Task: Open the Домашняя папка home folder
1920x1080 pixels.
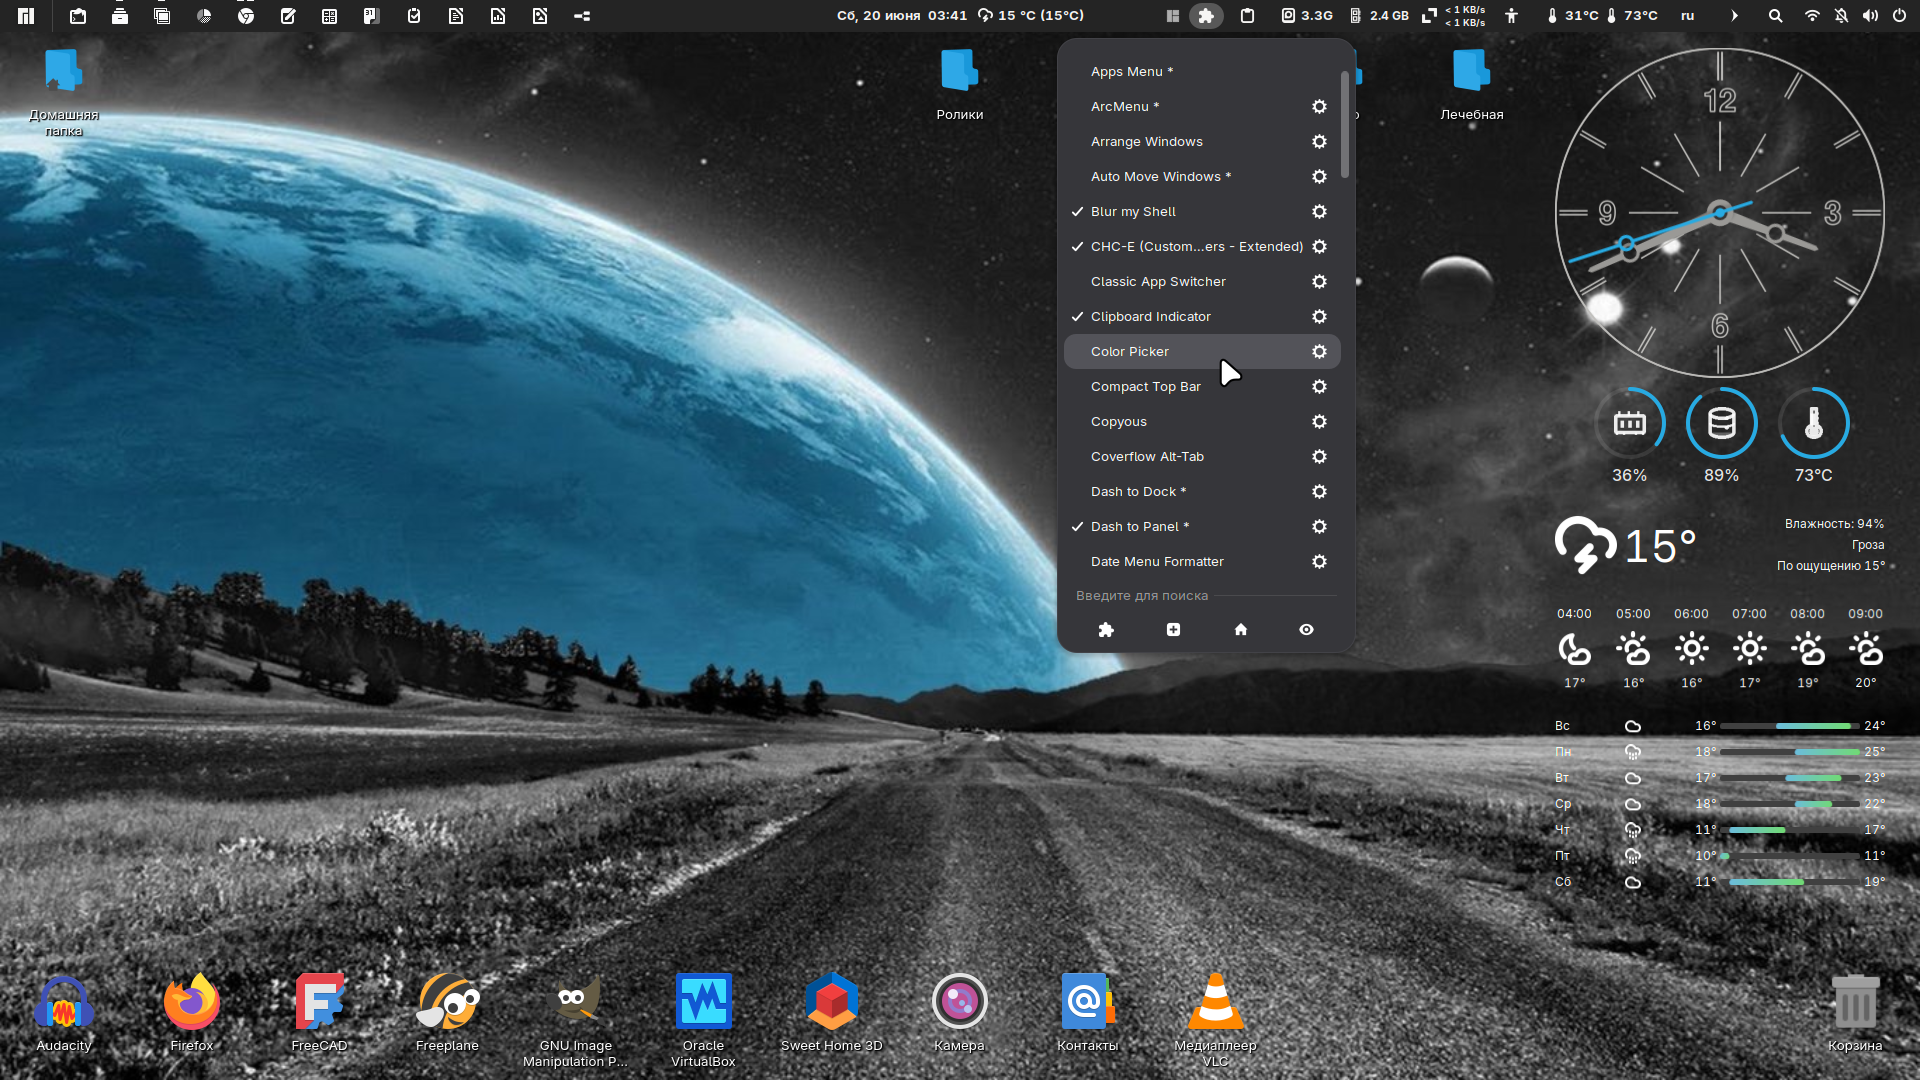Action: [x=63, y=92]
